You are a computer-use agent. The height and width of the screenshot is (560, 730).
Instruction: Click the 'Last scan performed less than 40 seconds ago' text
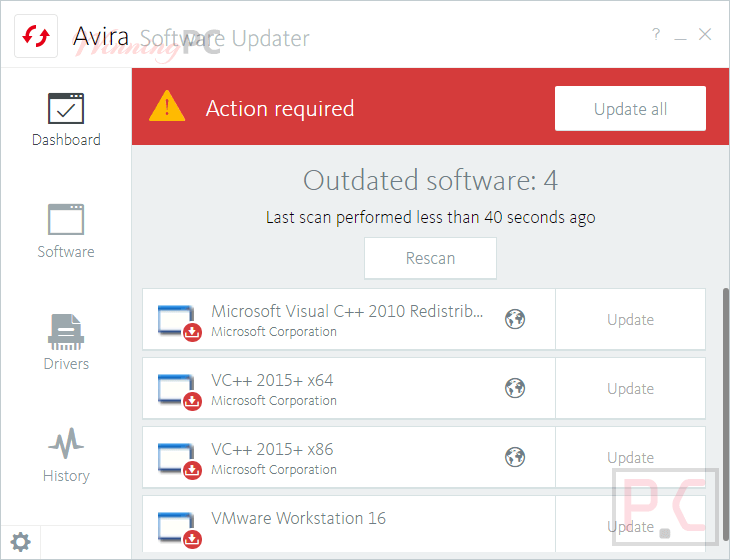(x=430, y=217)
